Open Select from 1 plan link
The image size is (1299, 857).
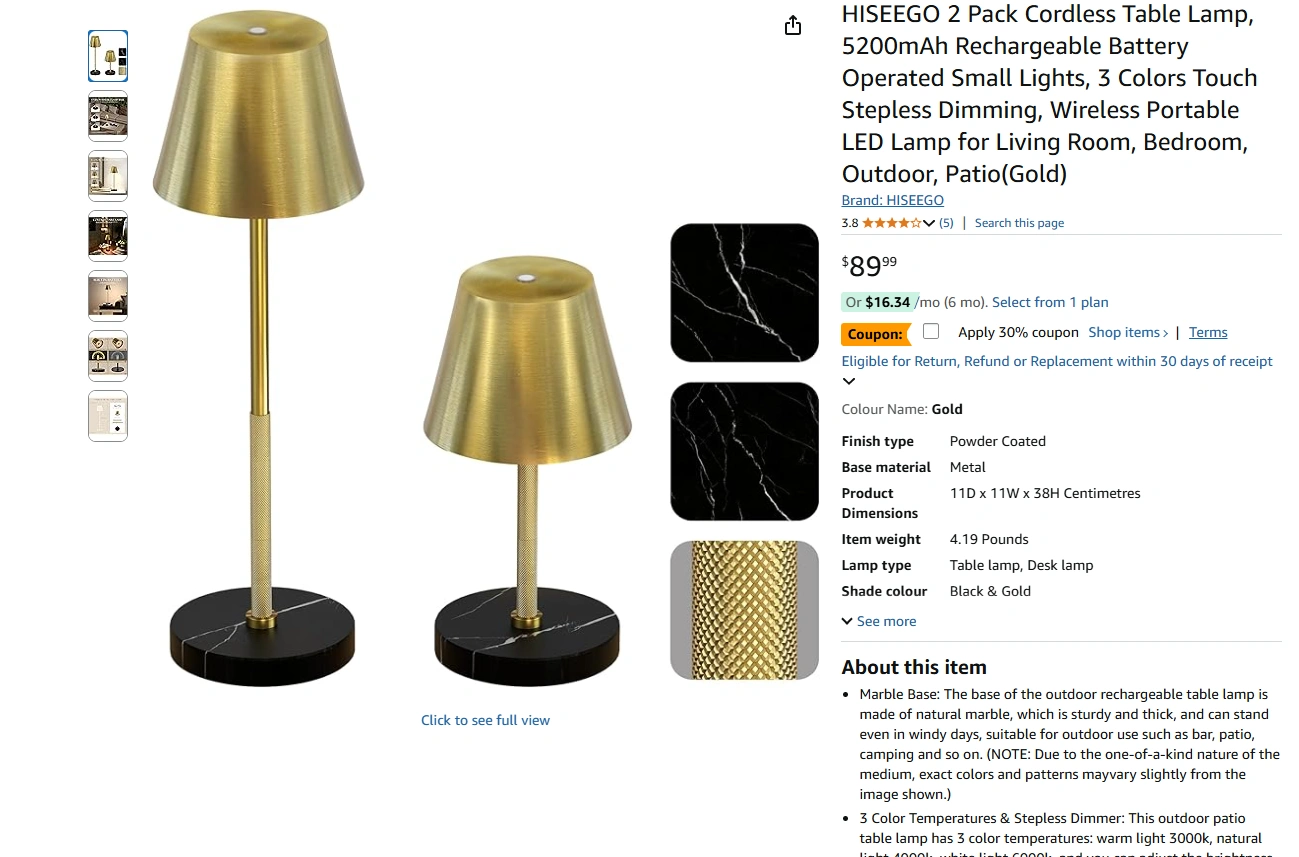tap(1050, 302)
